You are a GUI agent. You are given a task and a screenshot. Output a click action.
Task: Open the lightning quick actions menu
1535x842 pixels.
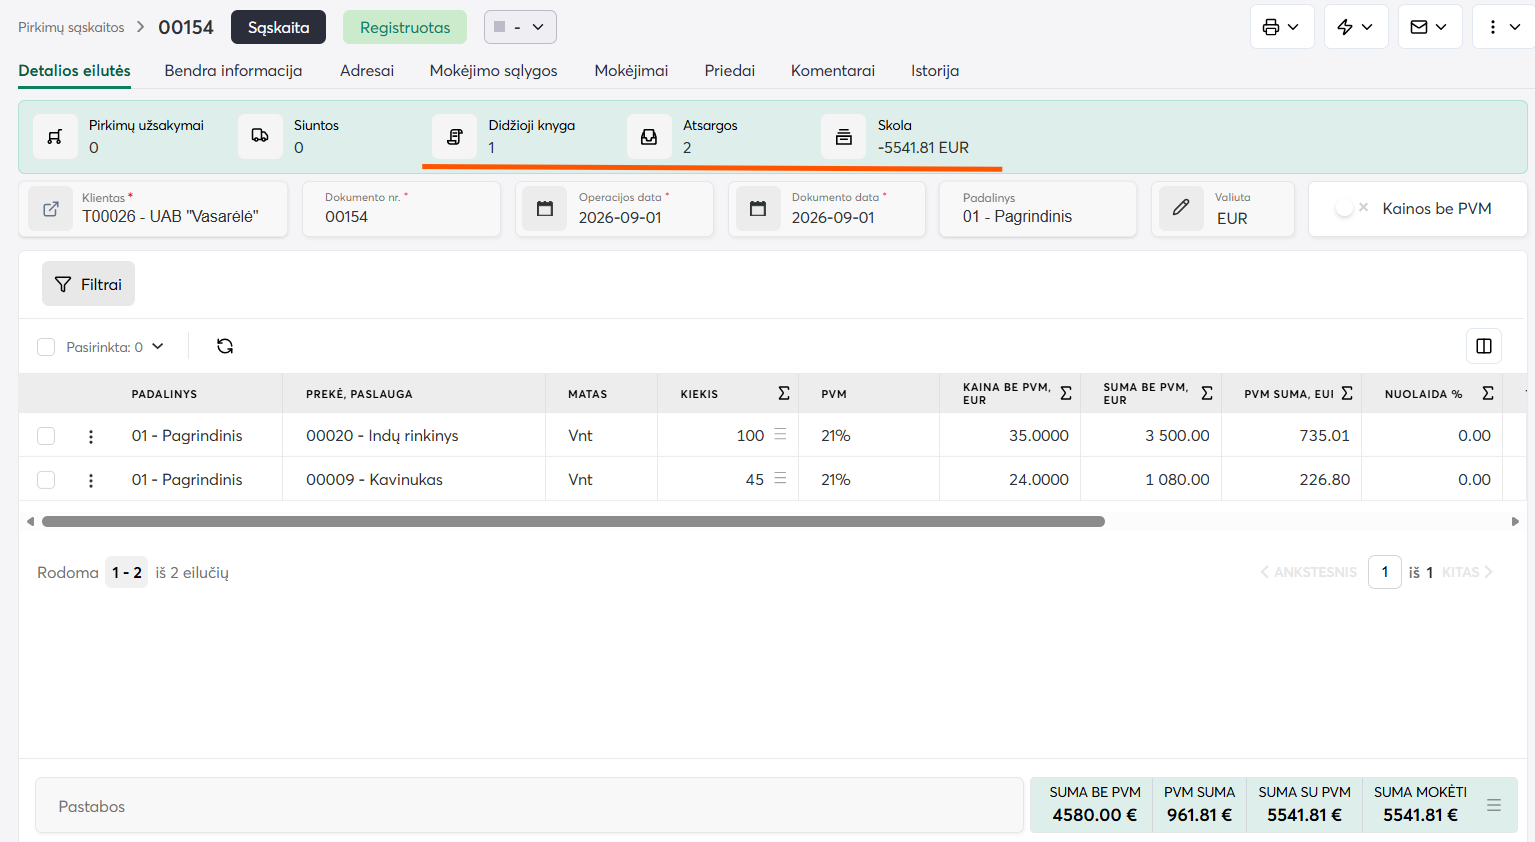coord(1356,27)
